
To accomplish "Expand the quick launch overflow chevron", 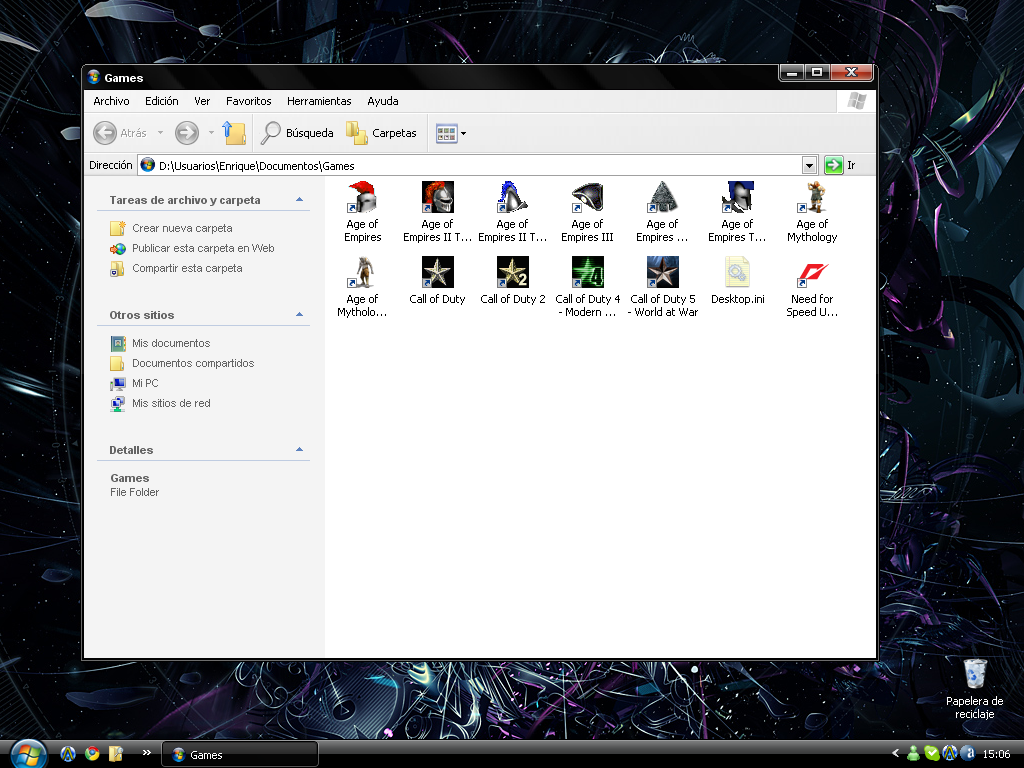I will click(x=147, y=753).
